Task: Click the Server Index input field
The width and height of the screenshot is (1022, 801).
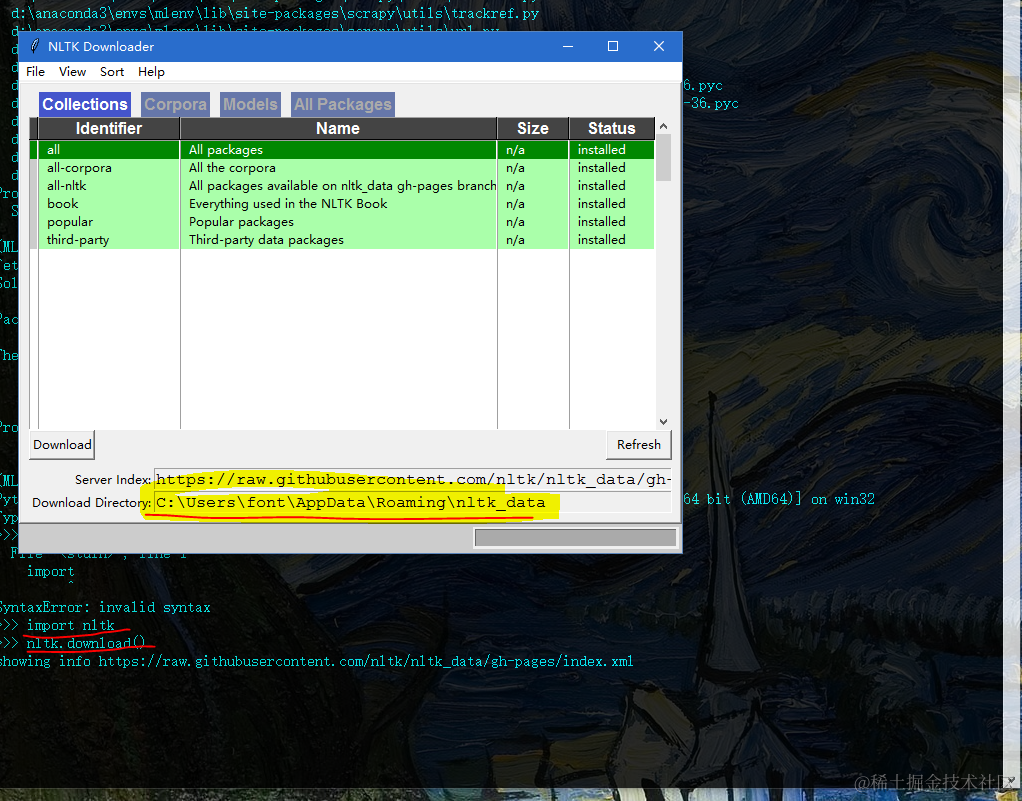Action: (413, 480)
